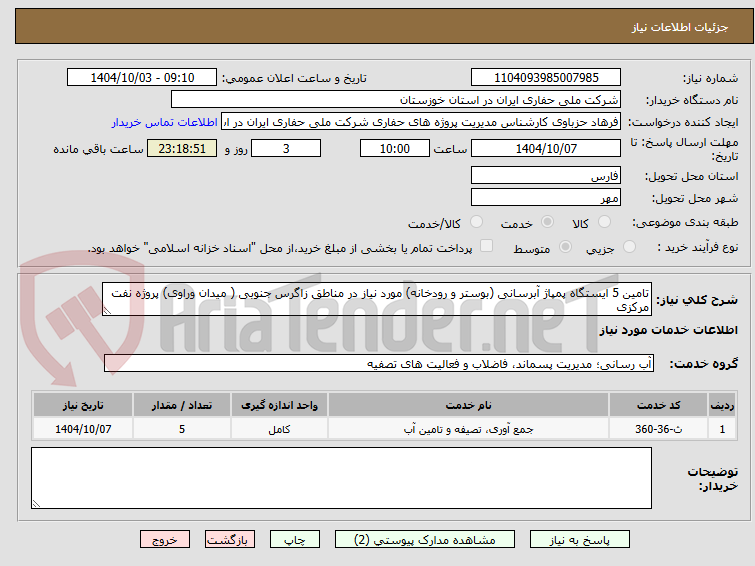The image size is (755, 566).
Task: Click the شرح کلی نیاز description textarea
Action: (377, 300)
